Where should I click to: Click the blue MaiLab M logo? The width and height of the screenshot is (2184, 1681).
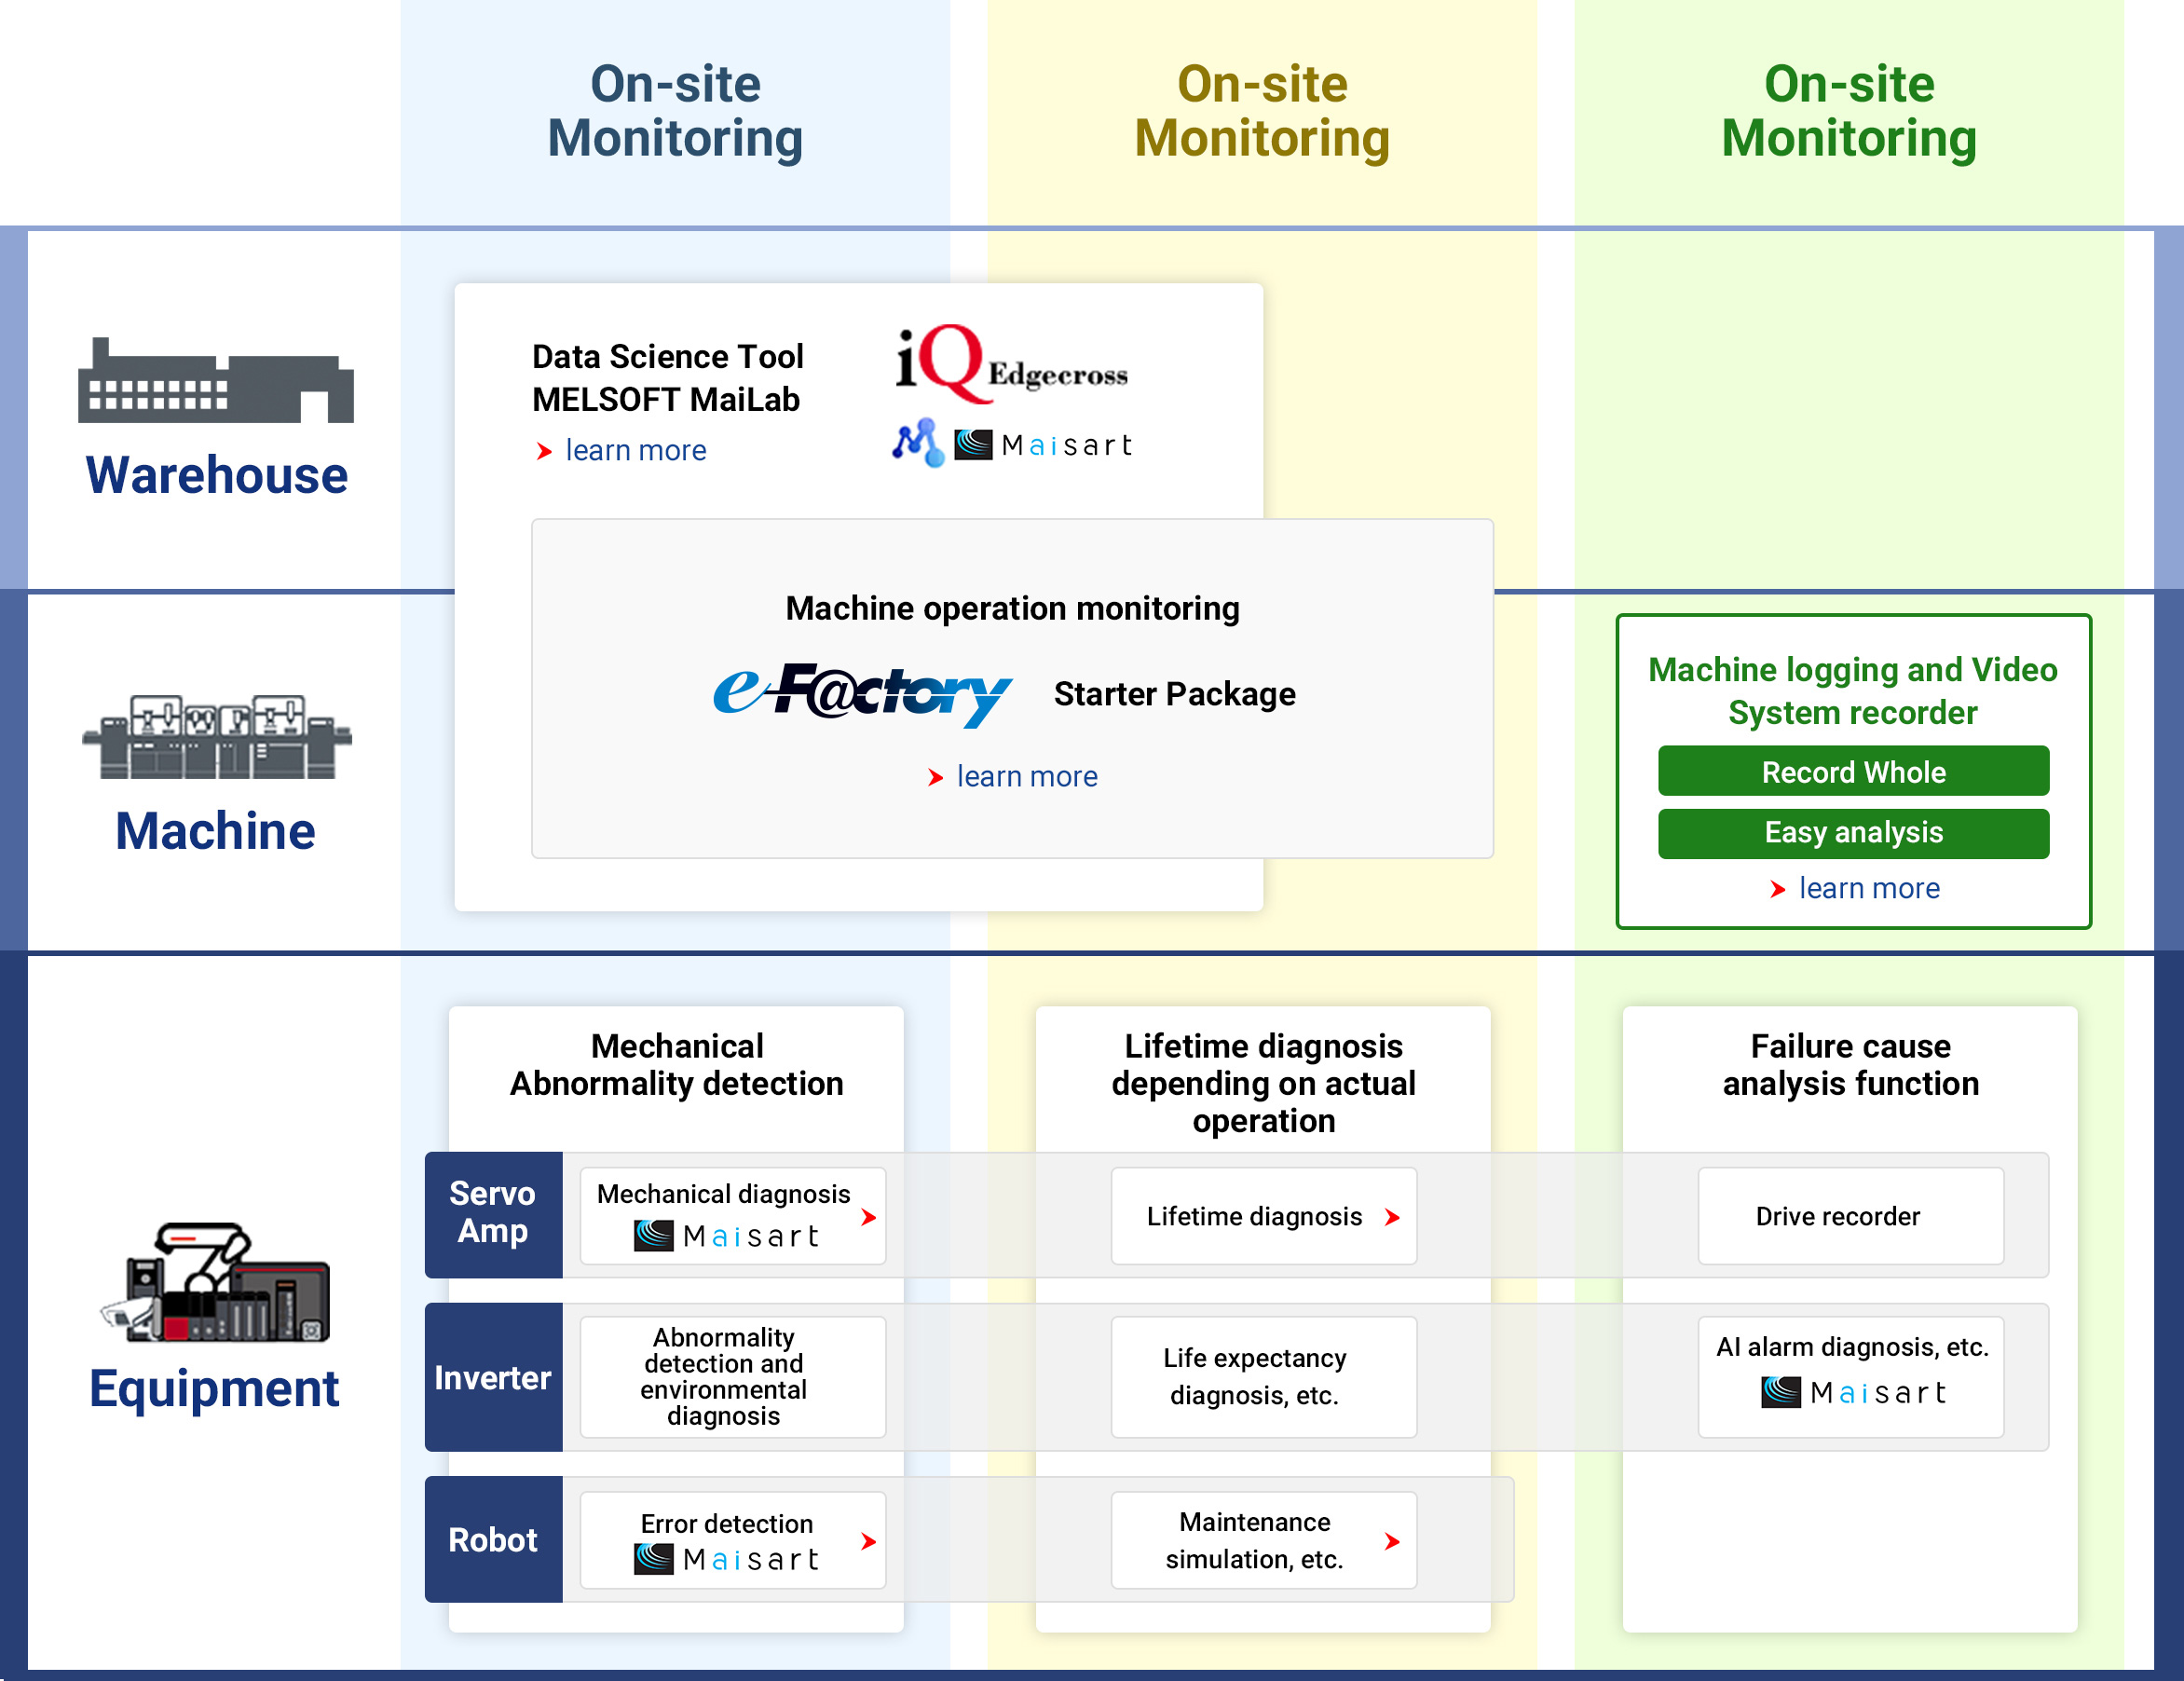tap(917, 443)
